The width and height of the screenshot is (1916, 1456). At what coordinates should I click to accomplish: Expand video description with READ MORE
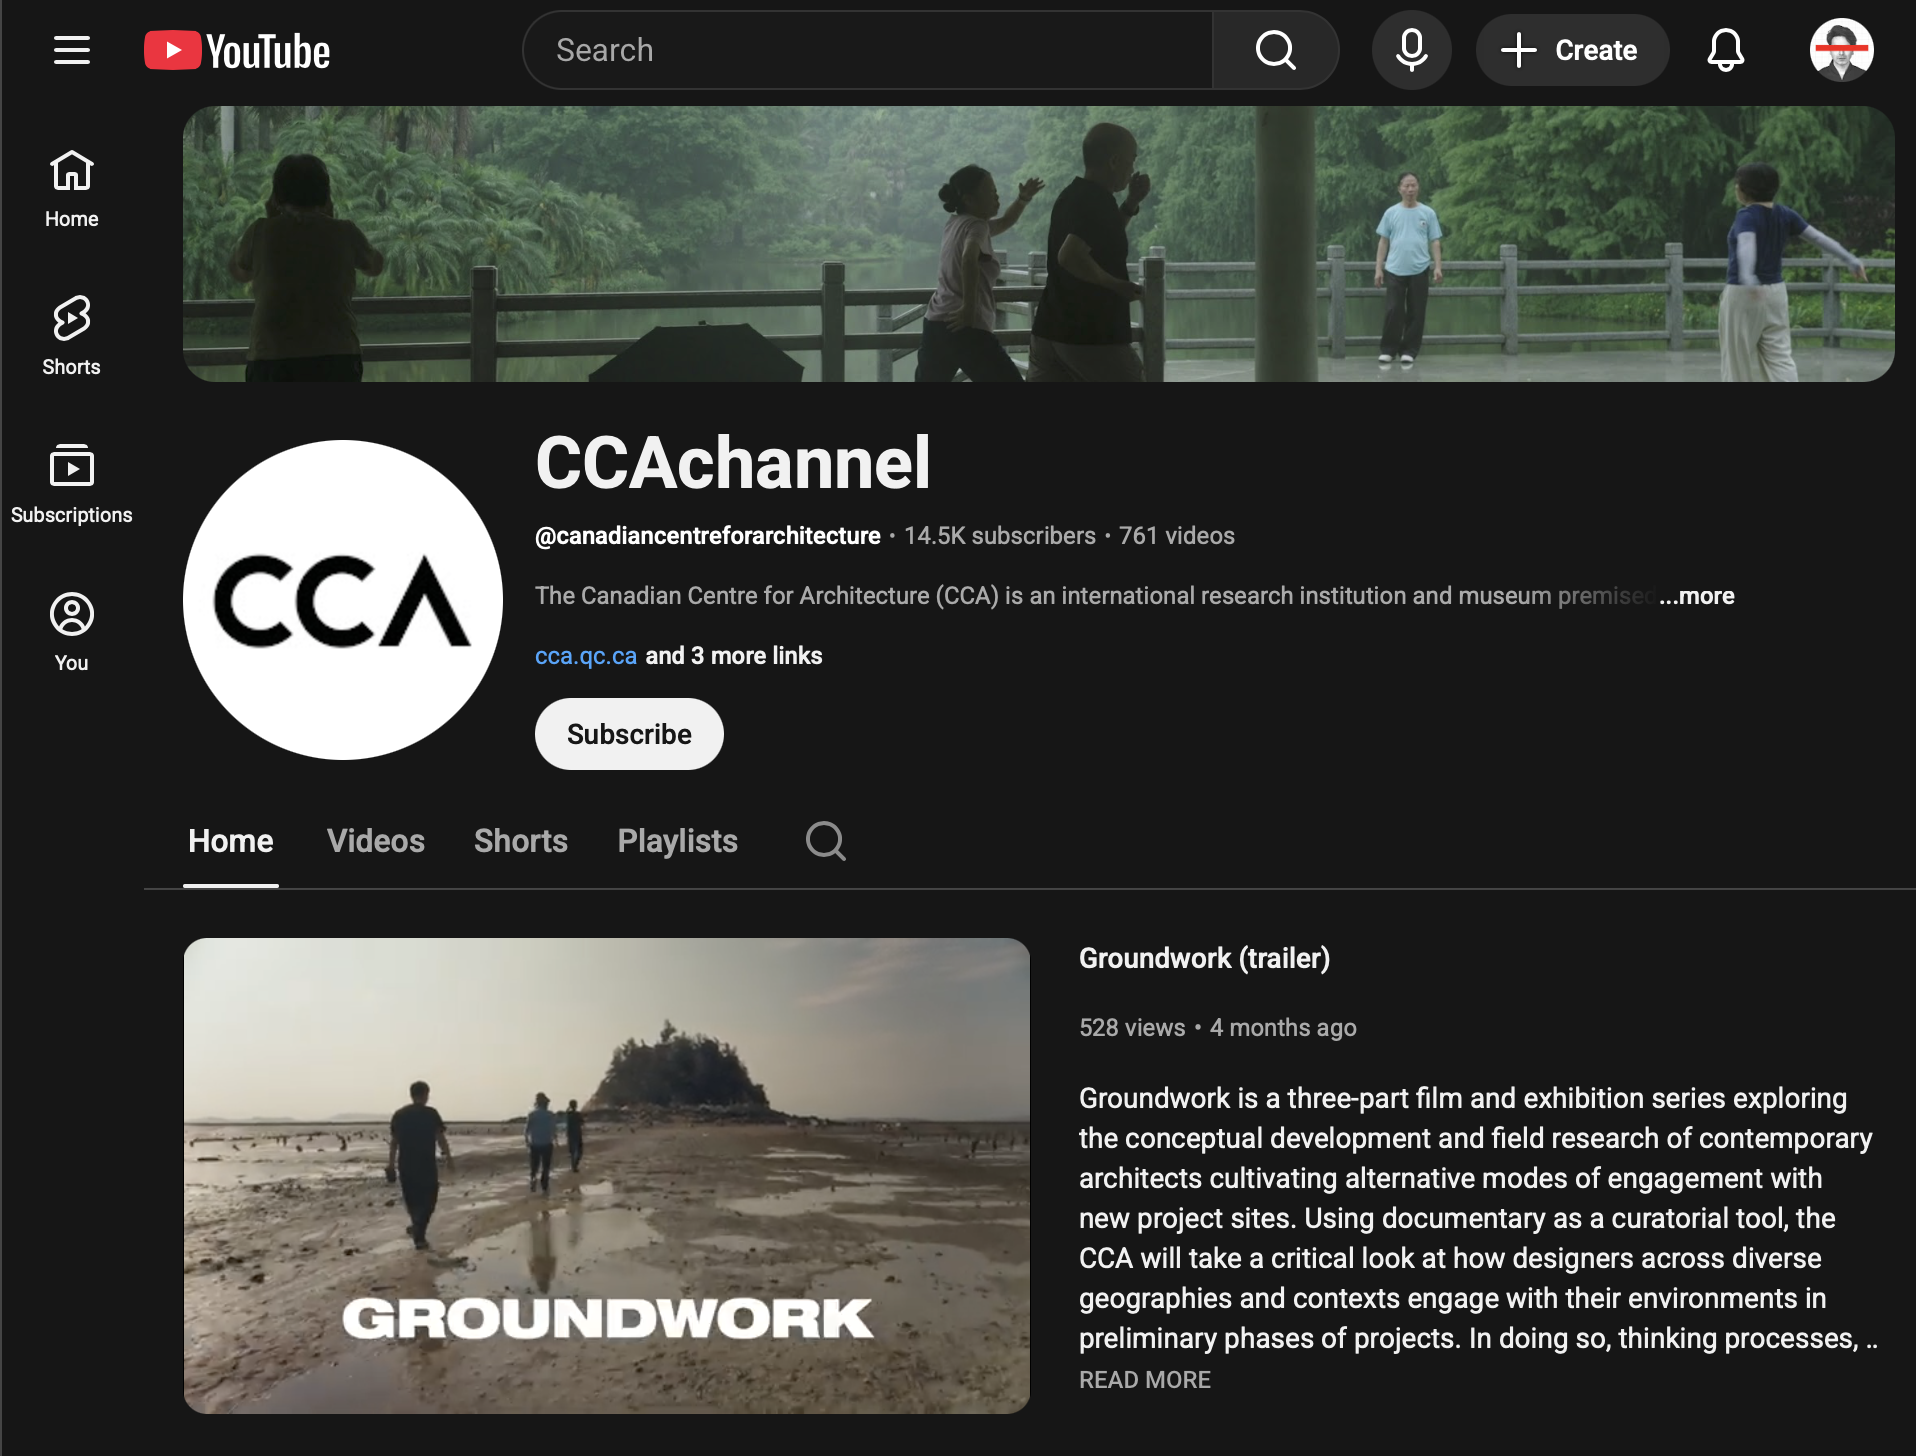pyautogui.click(x=1144, y=1380)
